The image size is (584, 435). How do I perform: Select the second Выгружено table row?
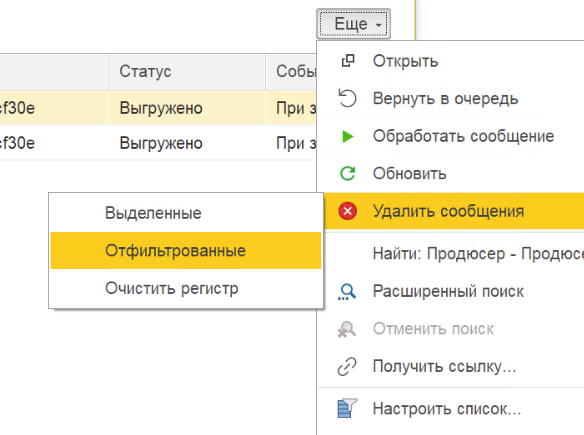coord(158,143)
